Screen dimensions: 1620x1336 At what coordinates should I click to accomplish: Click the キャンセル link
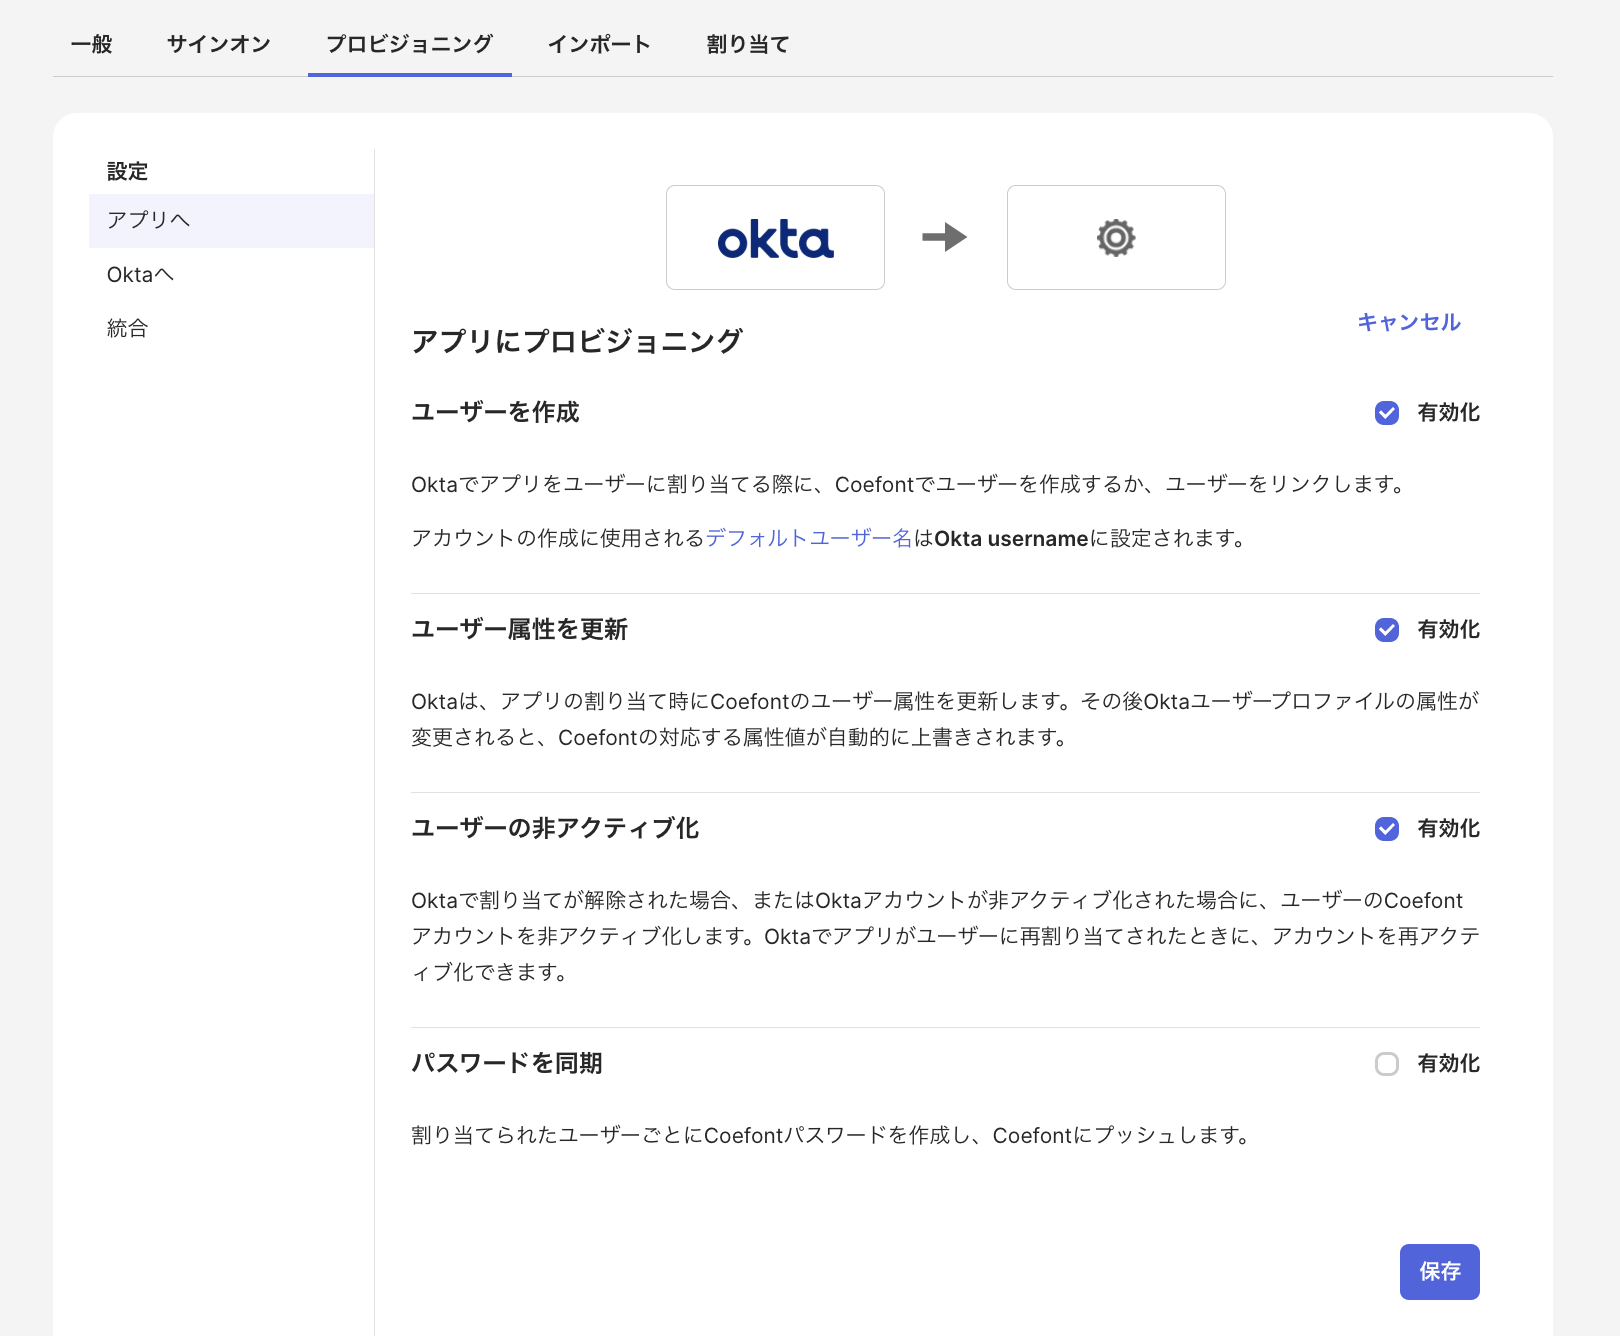[1409, 322]
